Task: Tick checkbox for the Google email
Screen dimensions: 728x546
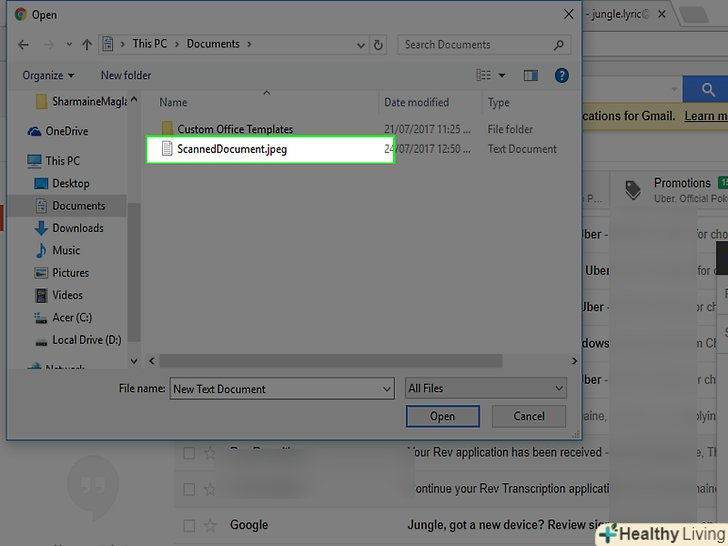Action: [x=189, y=526]
